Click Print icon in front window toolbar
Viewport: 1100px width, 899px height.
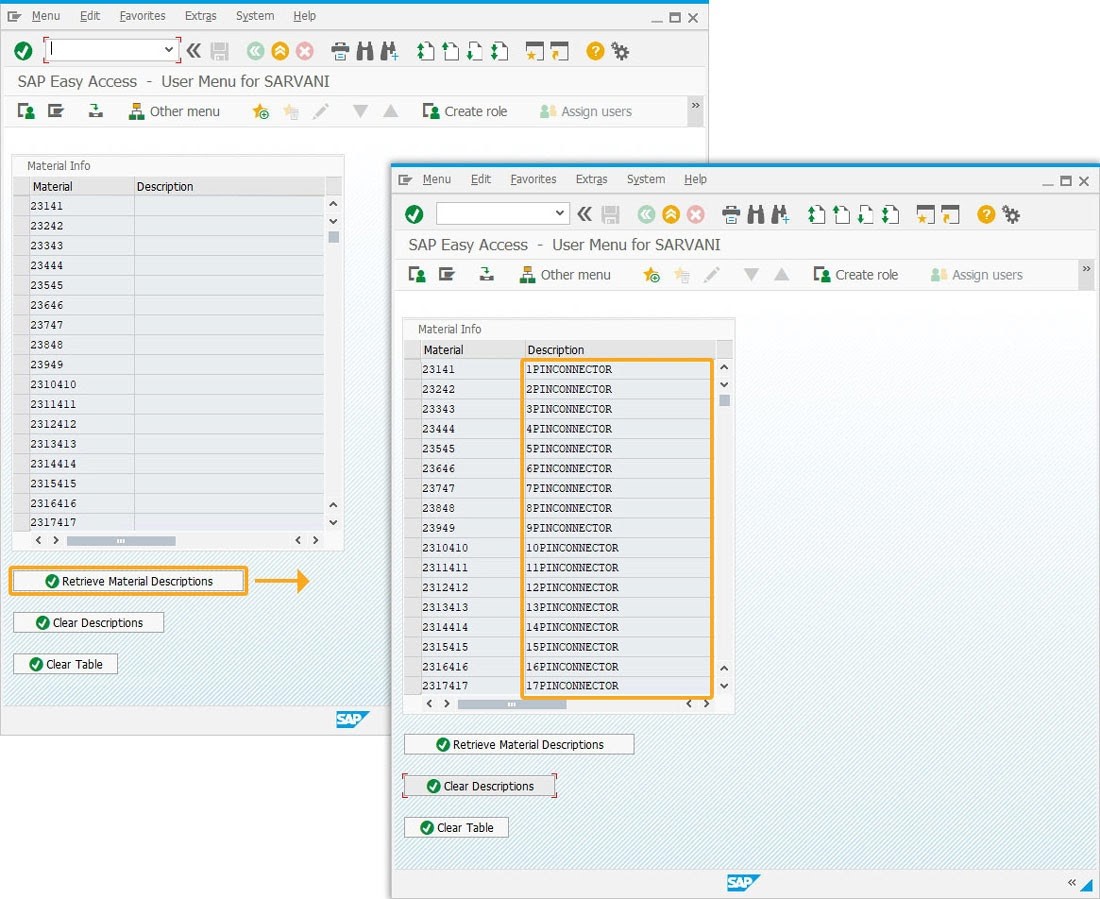click(x=731, y=214)
